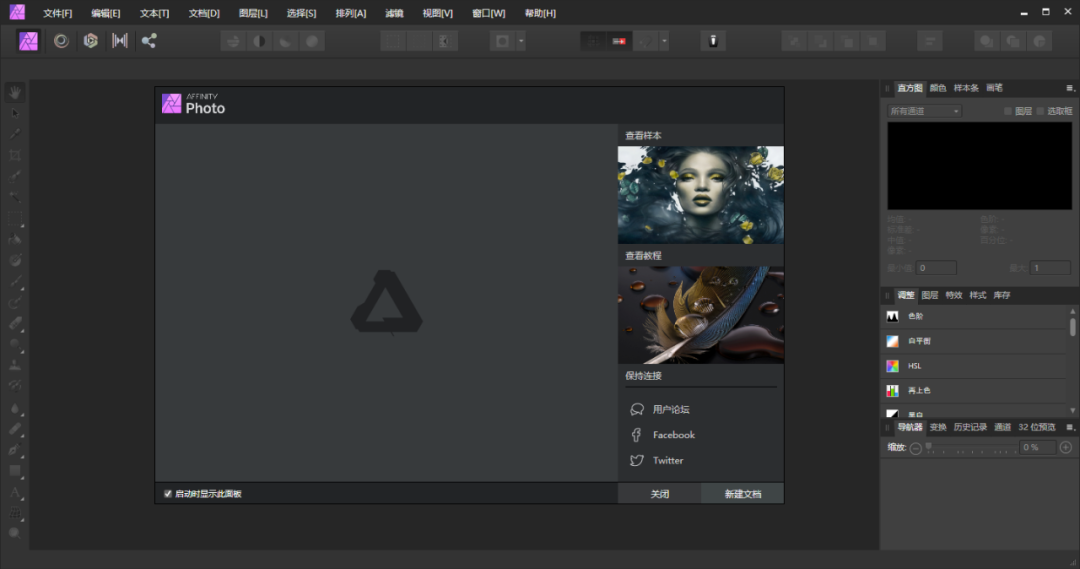Open the Facebook link

click(674, 435)
